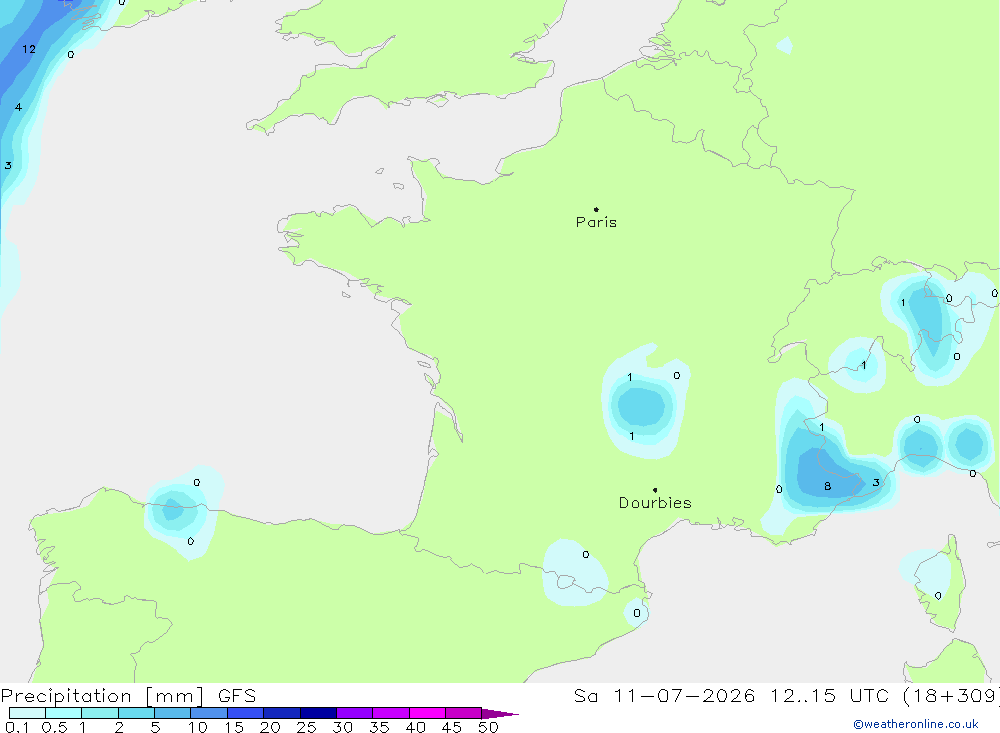Click the 2–5 mm legend color swatch

pos(136,713)
